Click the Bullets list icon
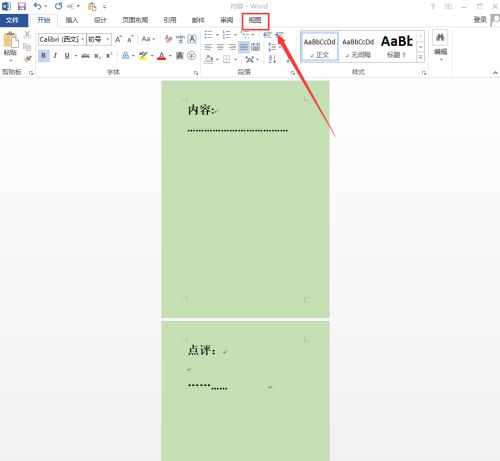500x461 pixels. click(208, 34)
